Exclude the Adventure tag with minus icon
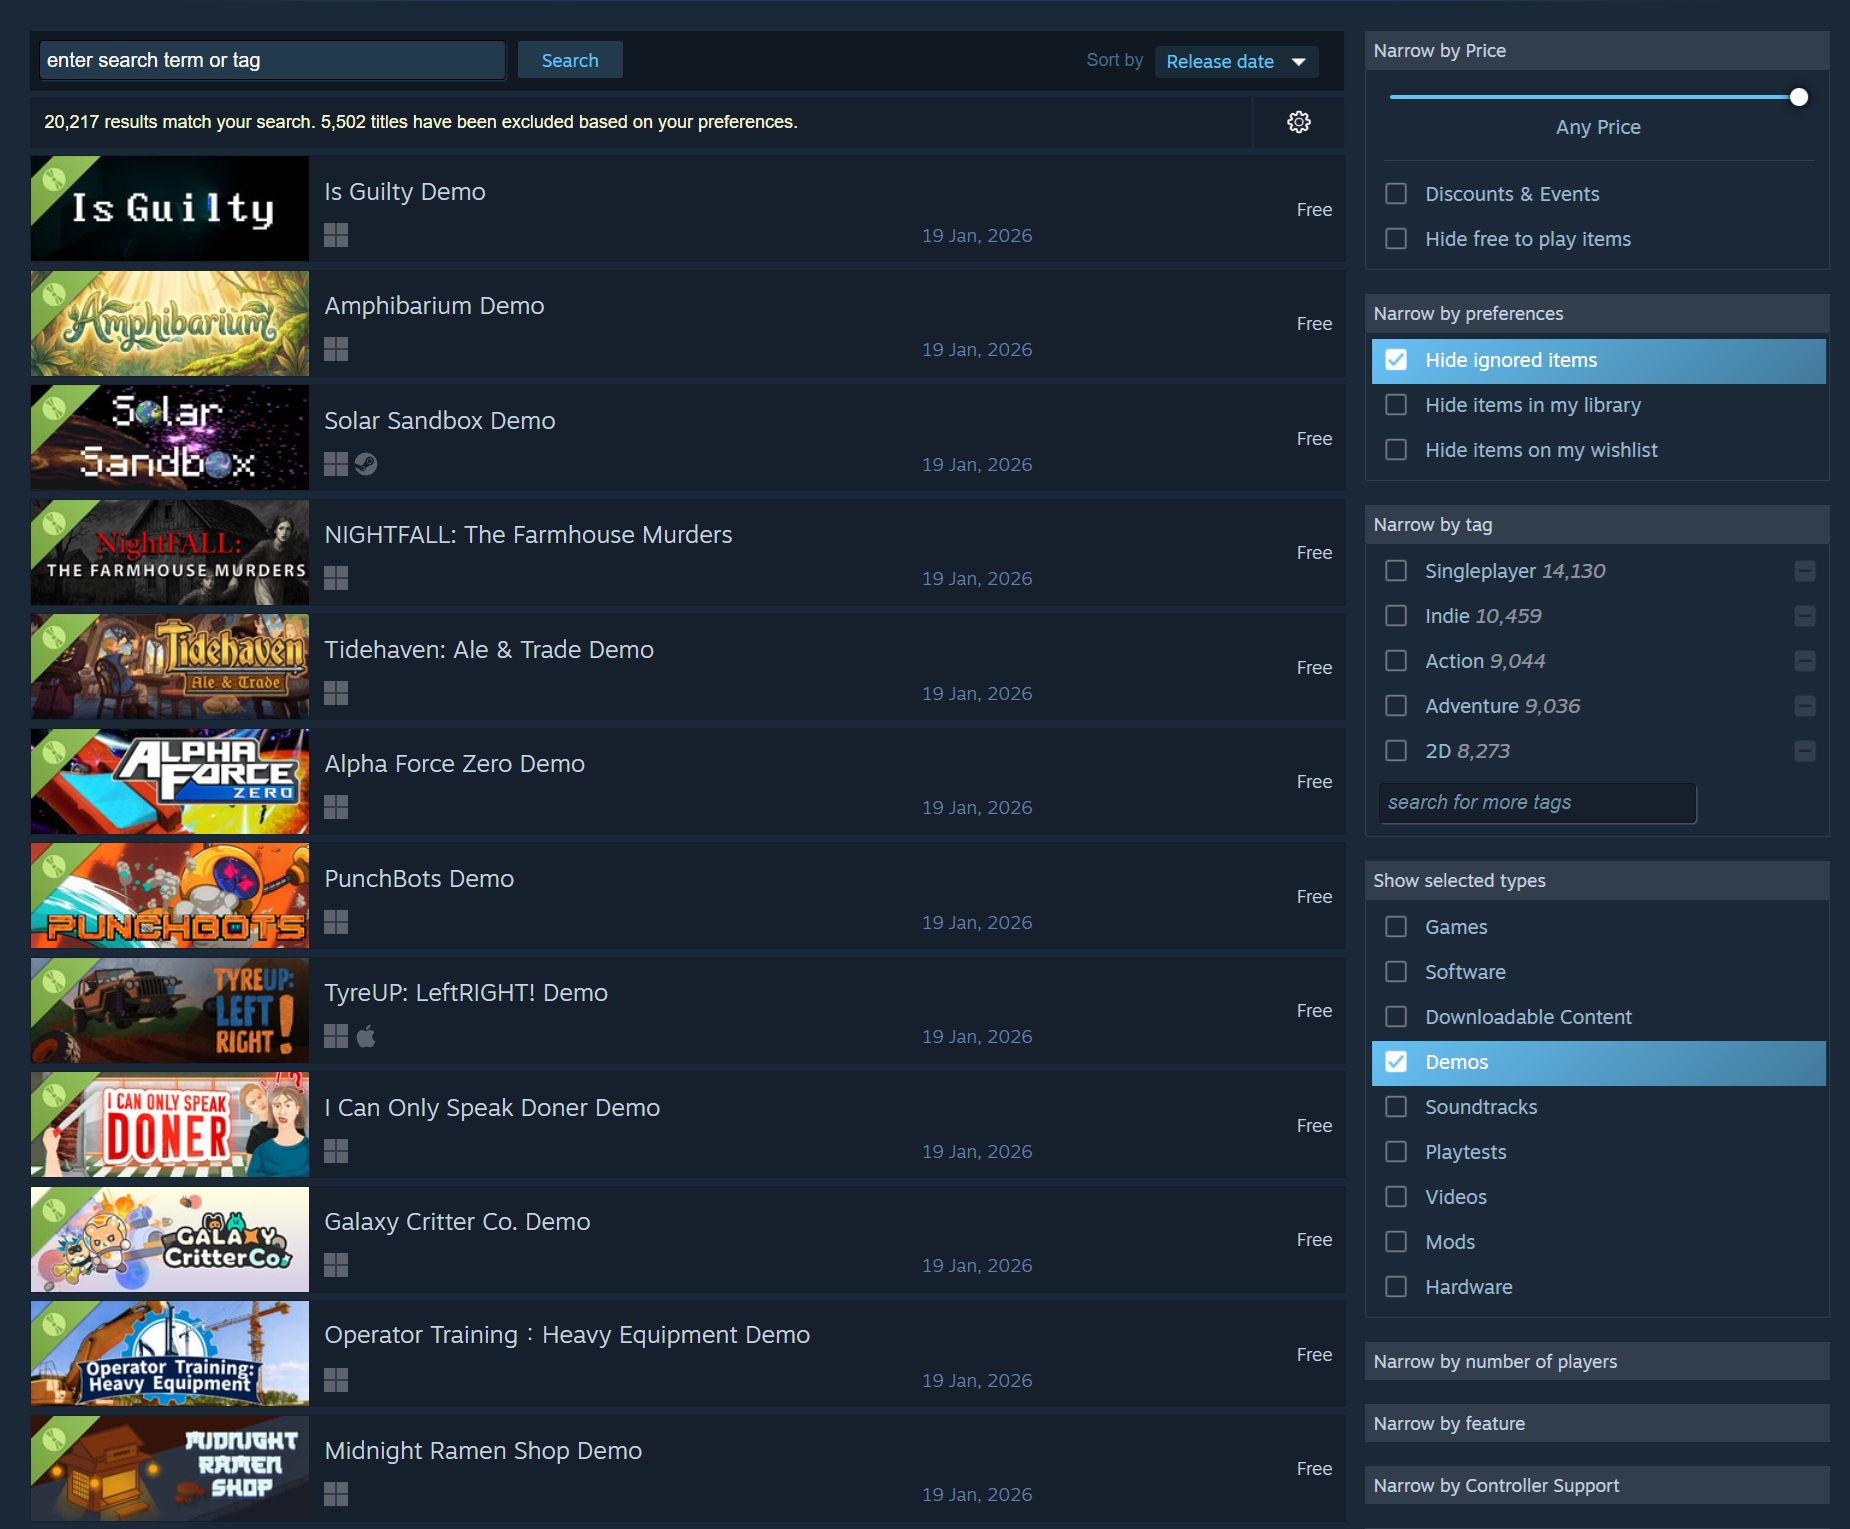 click(x=1805, y=706)
